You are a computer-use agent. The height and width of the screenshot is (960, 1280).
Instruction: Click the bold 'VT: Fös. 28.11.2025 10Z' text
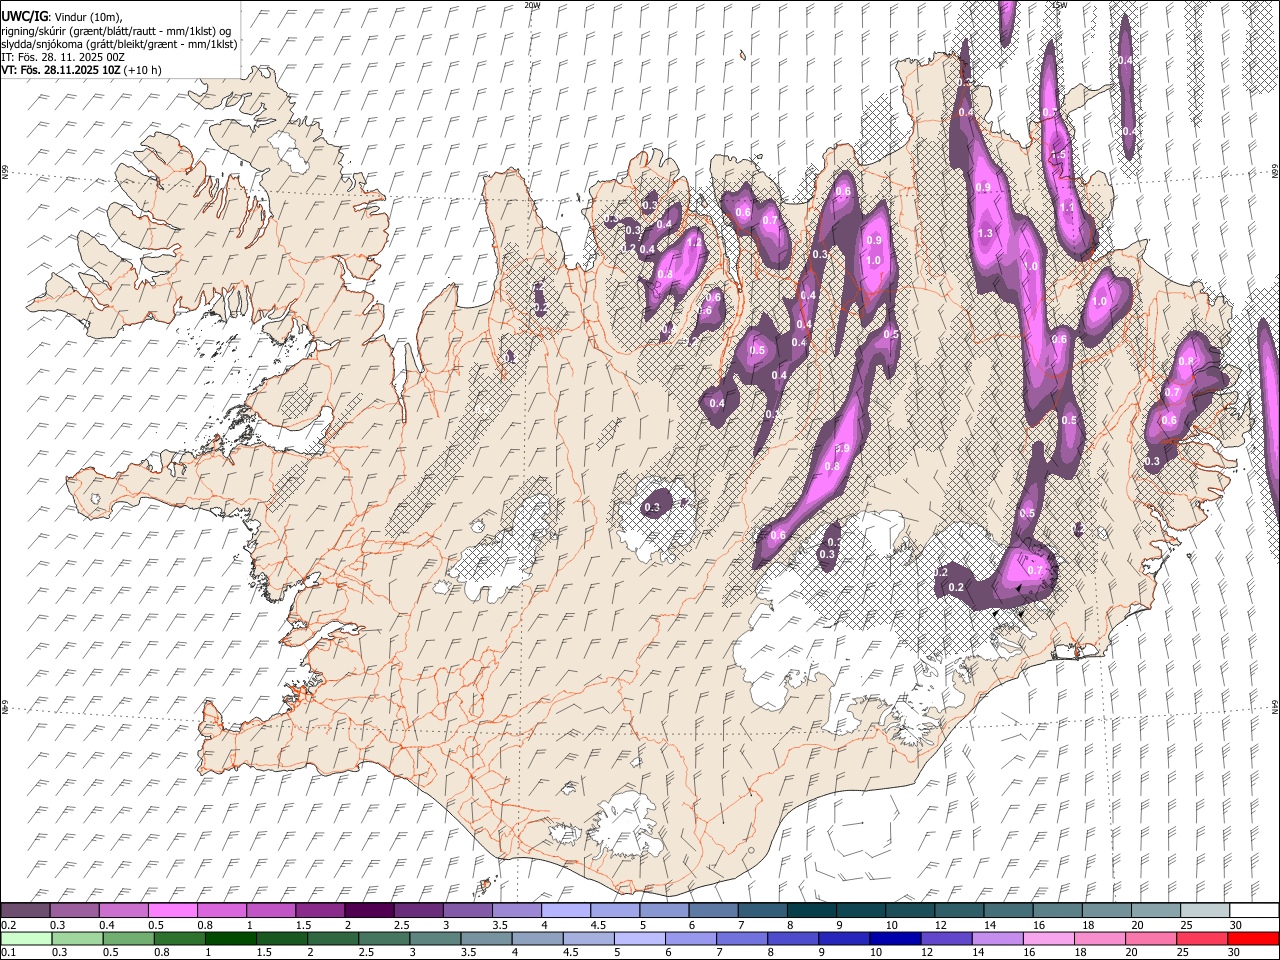(x=61, y=70)
